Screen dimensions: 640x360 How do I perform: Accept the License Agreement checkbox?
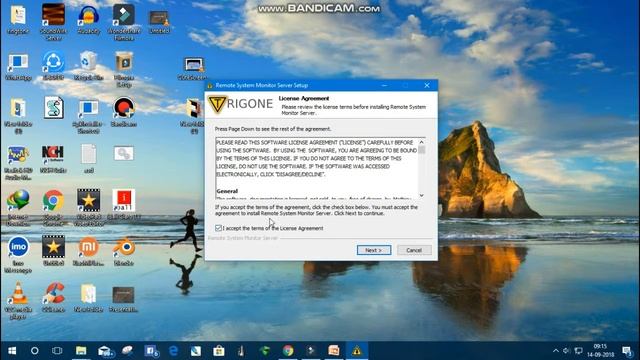coord(218,228)
